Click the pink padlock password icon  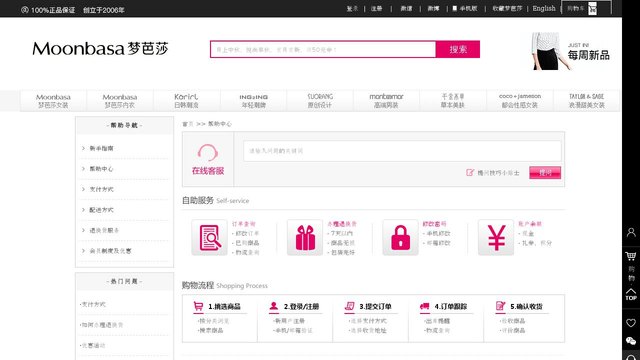tap(400, 238)
